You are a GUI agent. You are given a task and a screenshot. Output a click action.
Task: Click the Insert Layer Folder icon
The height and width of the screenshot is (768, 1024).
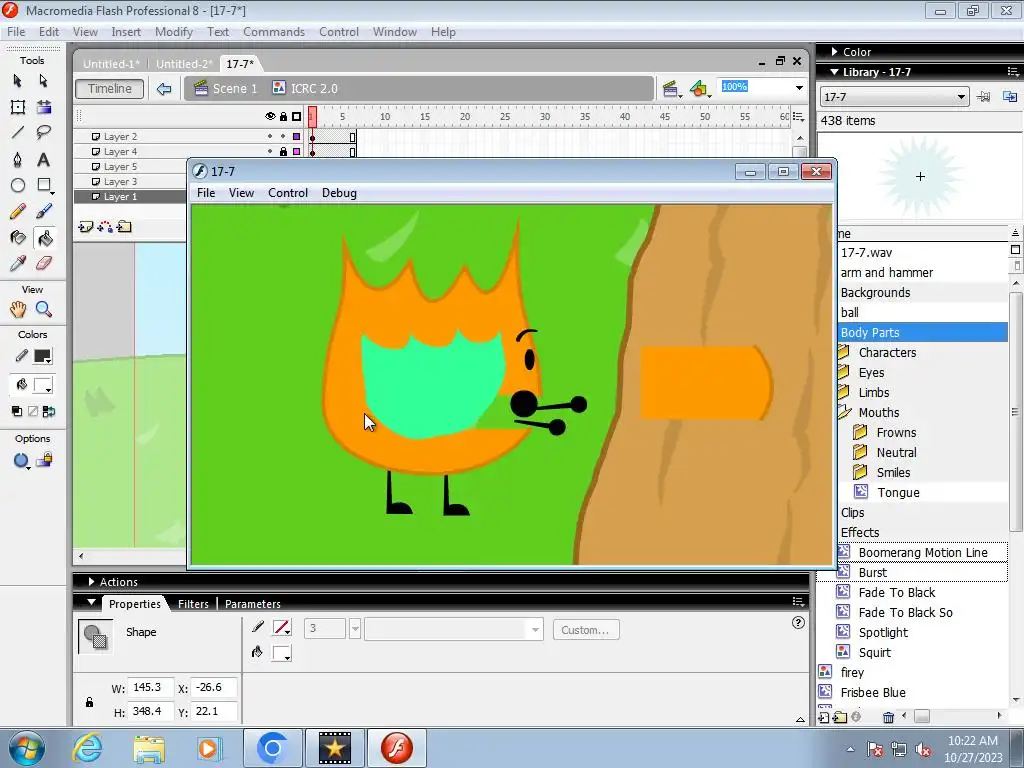124,227
